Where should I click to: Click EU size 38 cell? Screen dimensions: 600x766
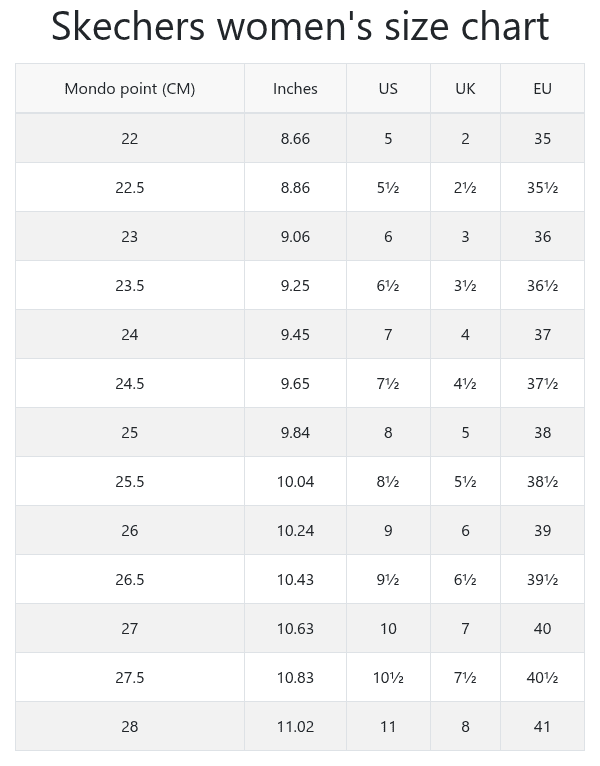pos(542,432)
